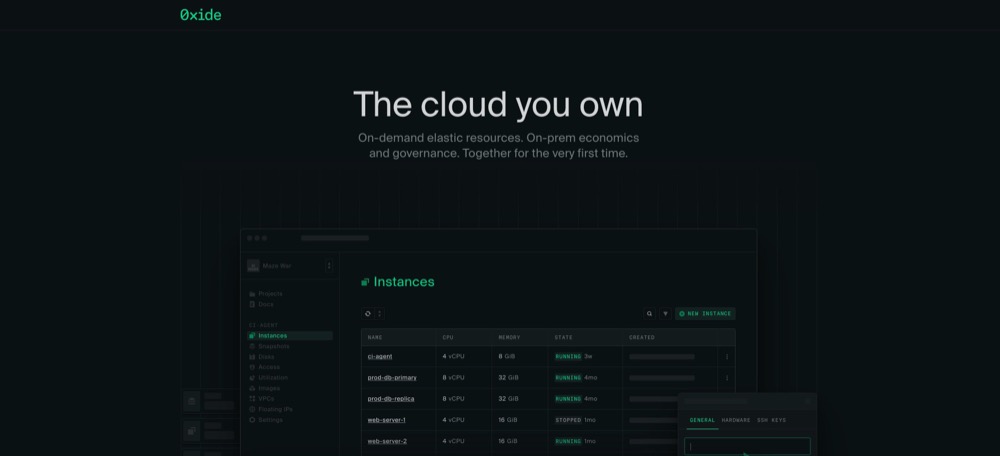Open row actions menu for prod-db-primary

[x=727, y=377]
